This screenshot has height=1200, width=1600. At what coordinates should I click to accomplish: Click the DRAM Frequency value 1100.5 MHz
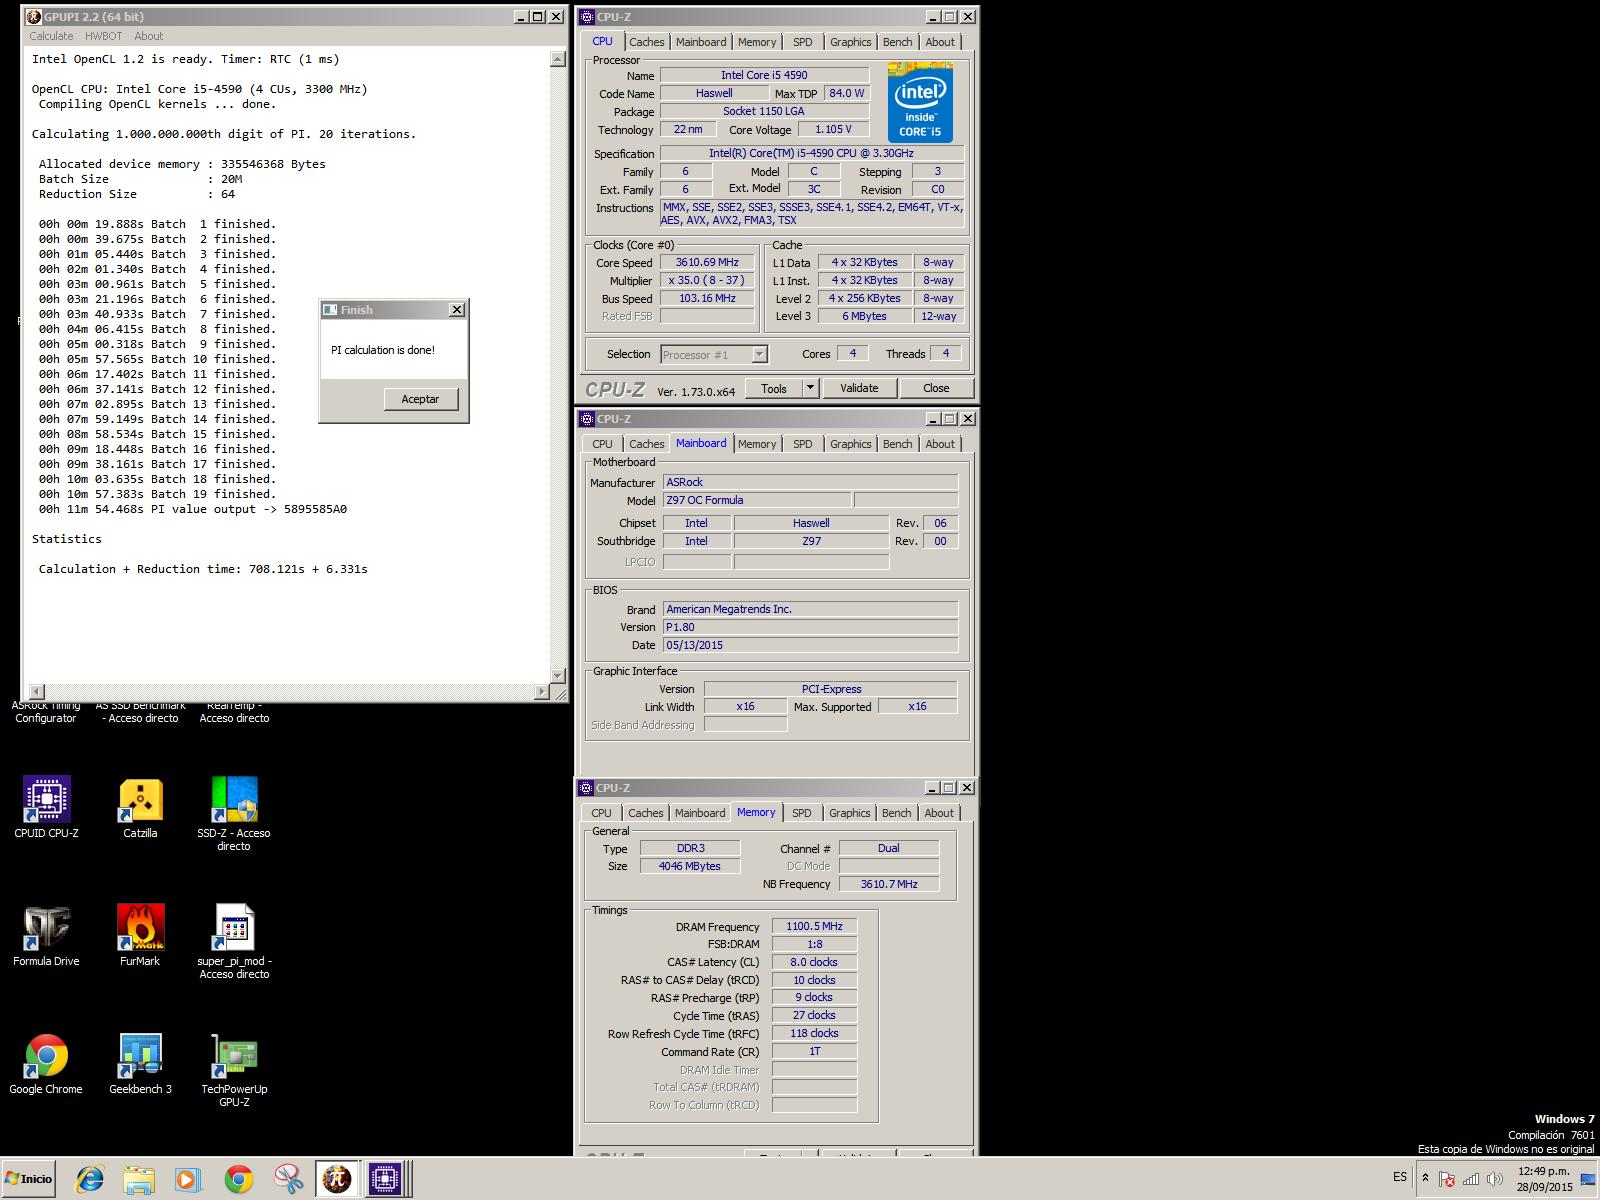(x=814, y=927)
